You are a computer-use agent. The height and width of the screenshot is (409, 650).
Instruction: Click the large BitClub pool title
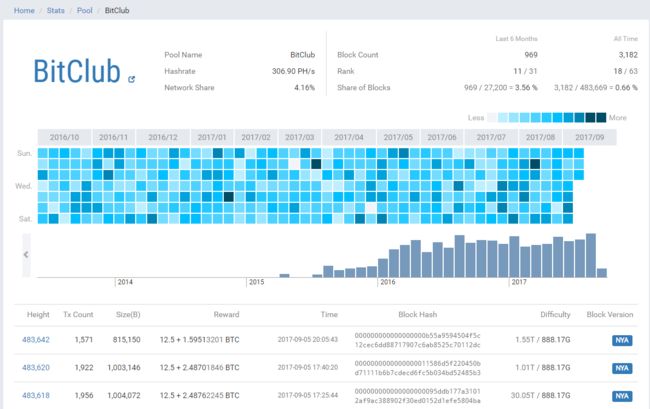pyautogui.click(x=77, y=71)
